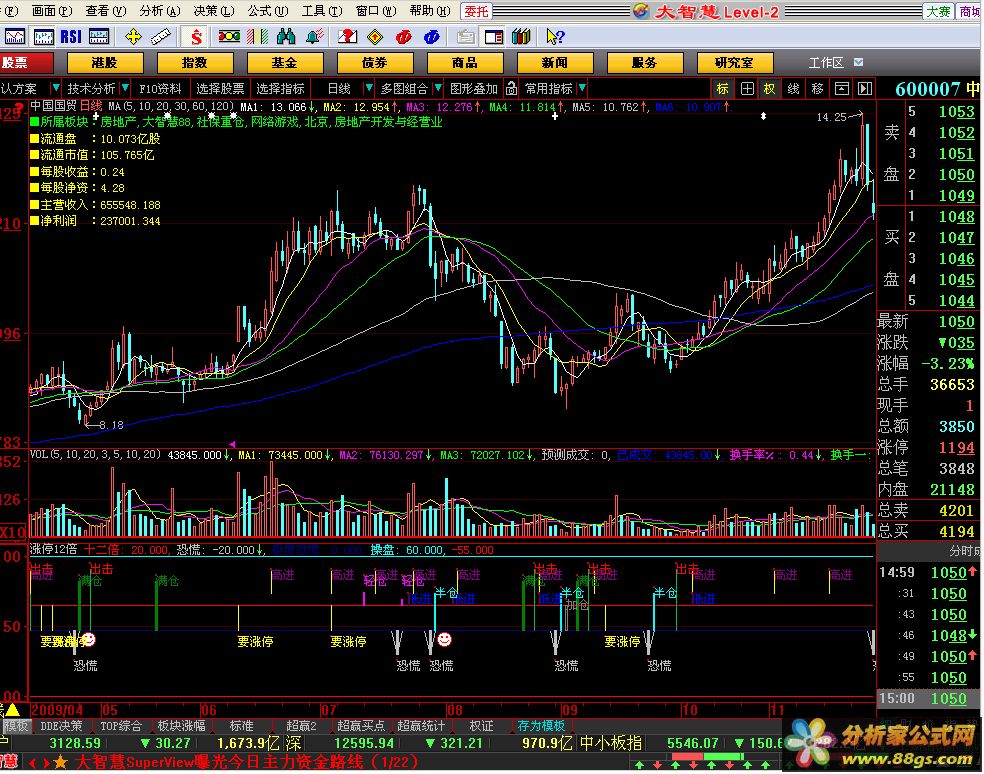
Task: Open the 分析(A) menu
Action: (x=159, y=11)
